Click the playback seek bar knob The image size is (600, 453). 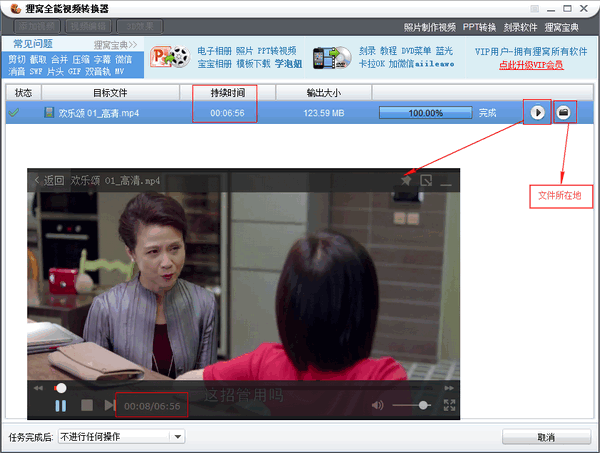(61, 388)
